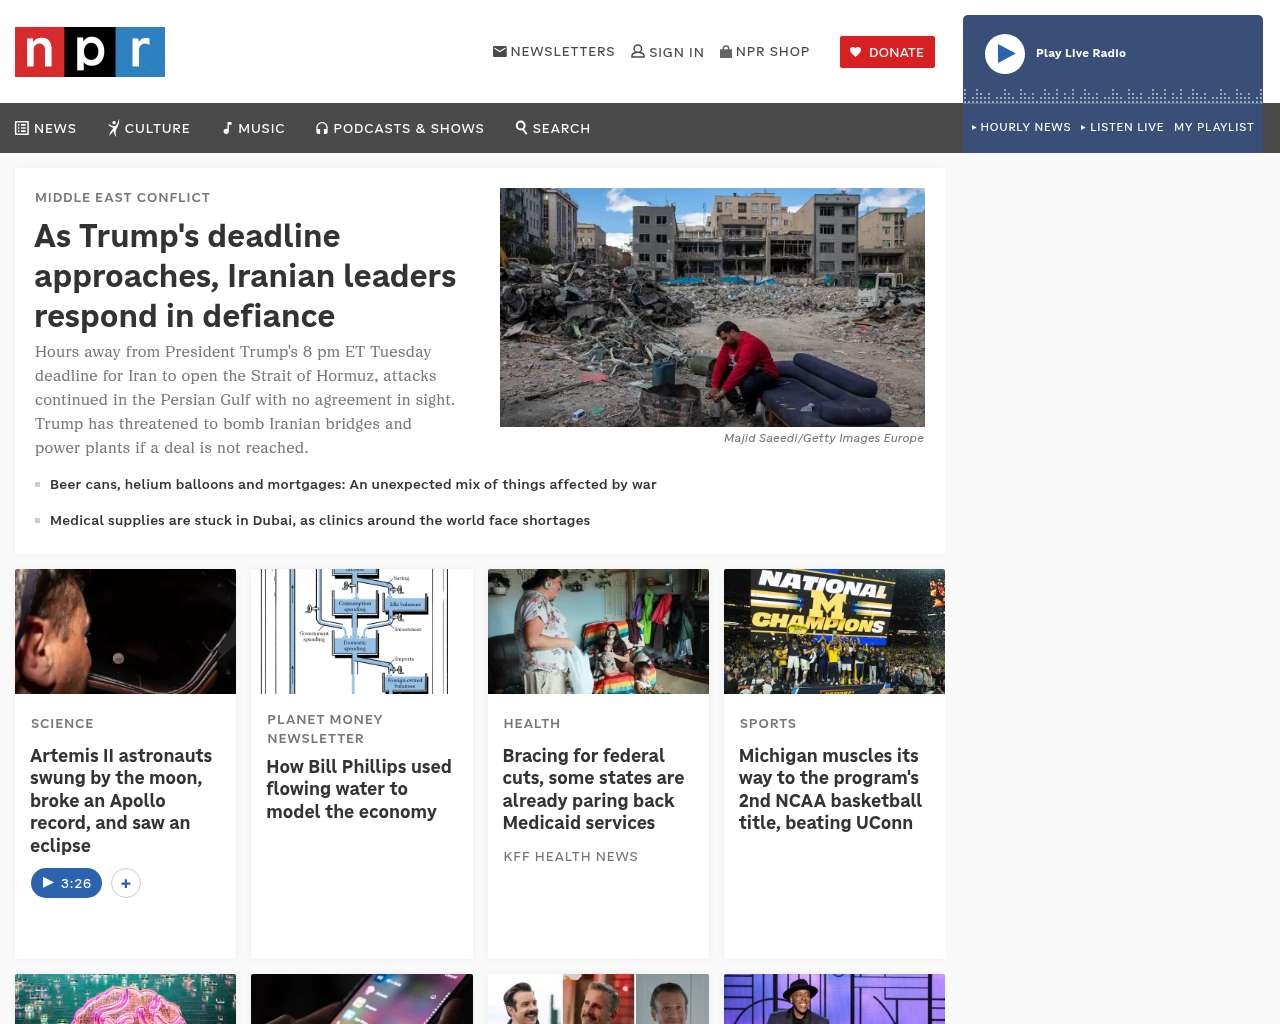Read the Michigan NCAA title headline
1280x1024 pixels.
pos(830,789)
